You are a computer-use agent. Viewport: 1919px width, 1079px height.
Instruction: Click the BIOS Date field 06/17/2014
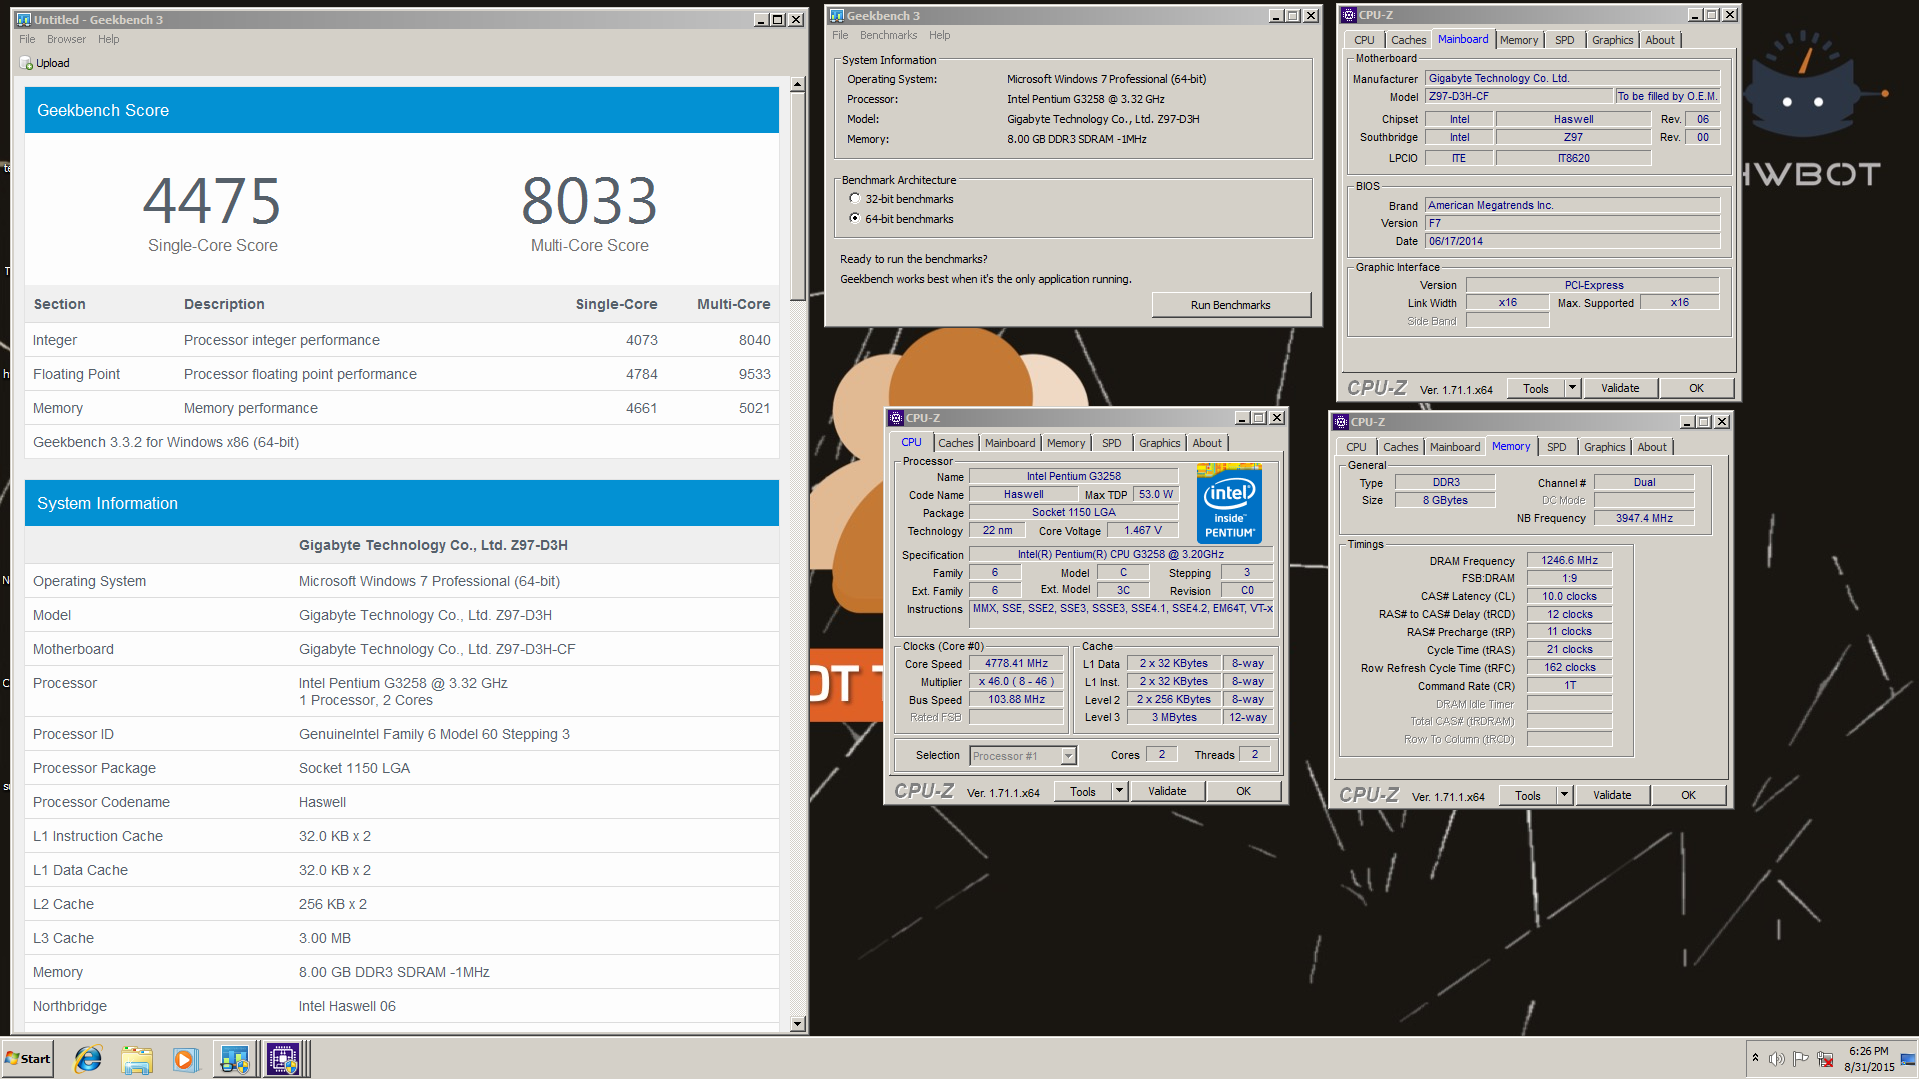[1572, 241]
